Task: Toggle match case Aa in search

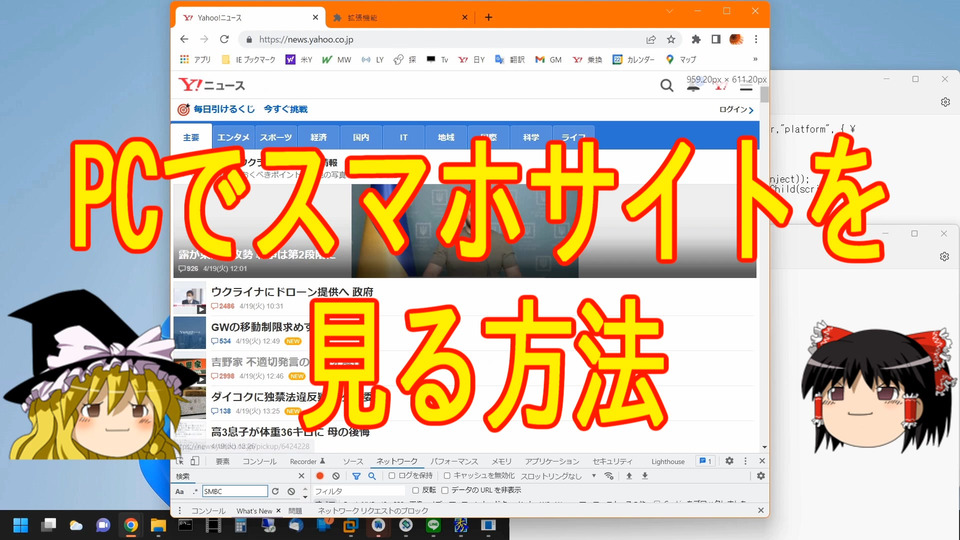Action: point(179,491)
